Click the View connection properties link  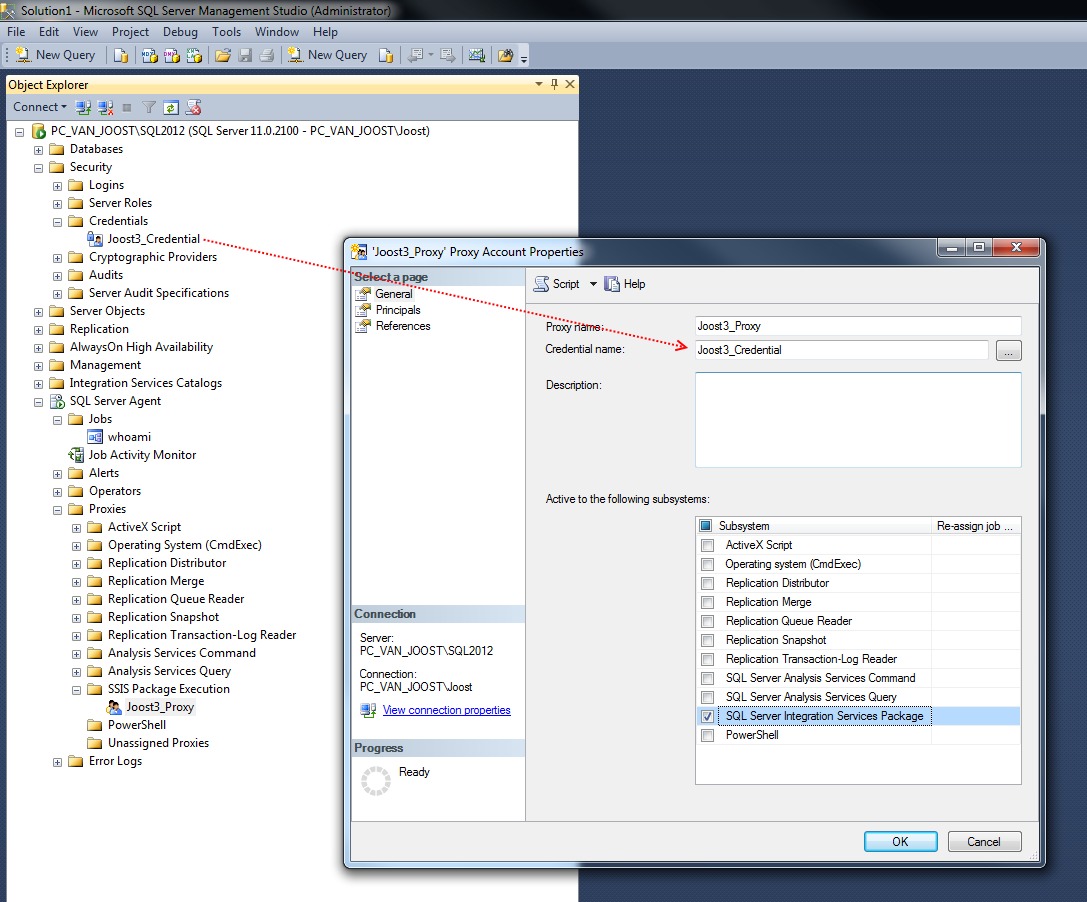pos(446,710)
